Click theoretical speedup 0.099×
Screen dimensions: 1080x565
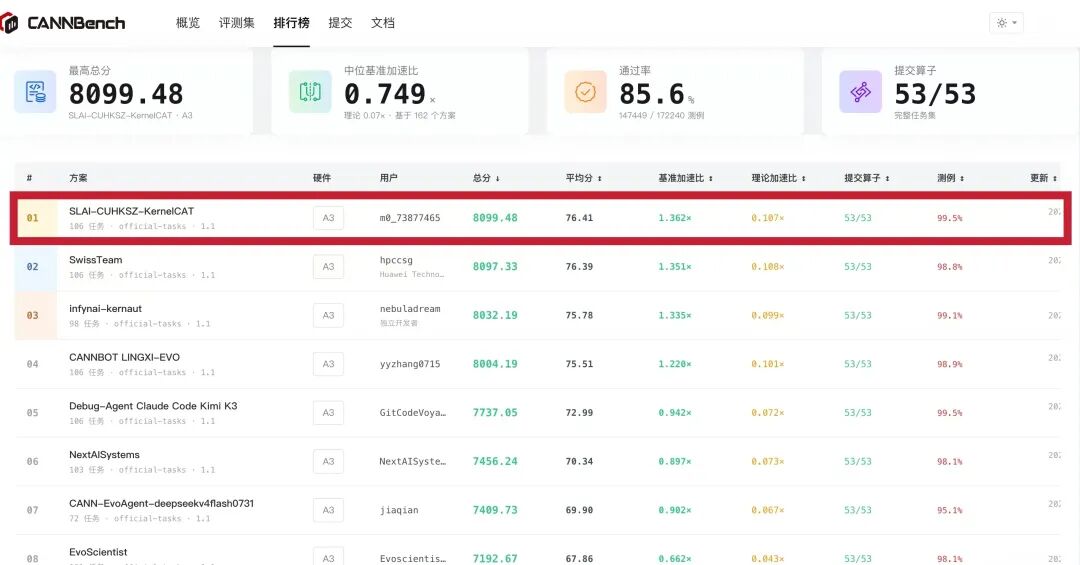(x=767, y=316)
